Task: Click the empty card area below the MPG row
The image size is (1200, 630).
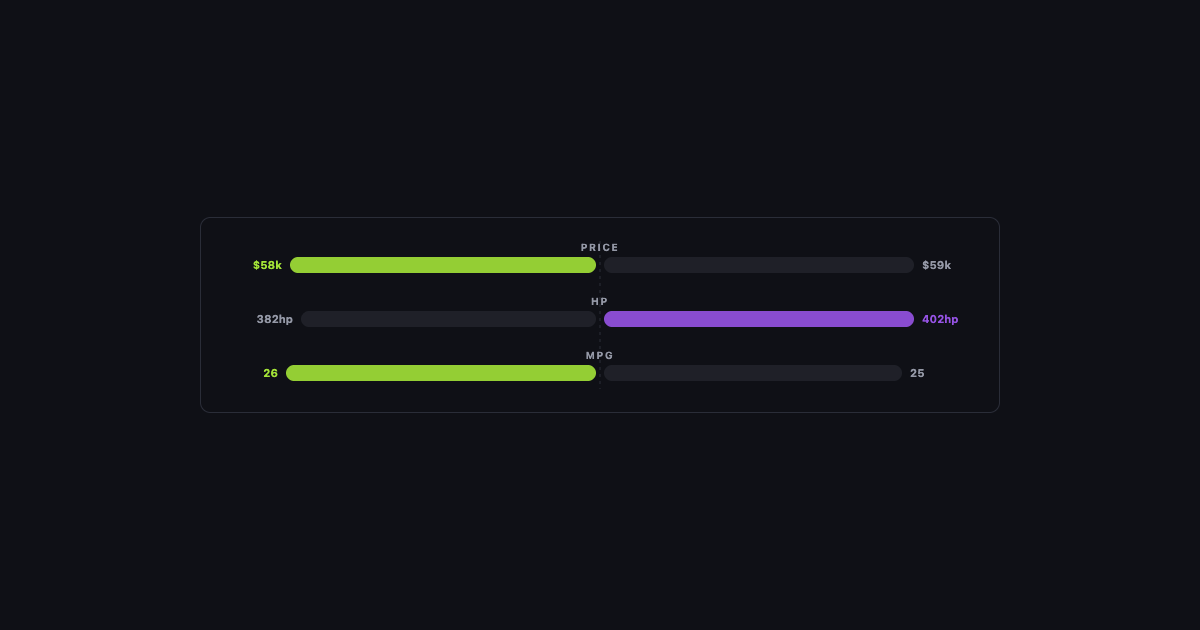Action: (600, 397)
